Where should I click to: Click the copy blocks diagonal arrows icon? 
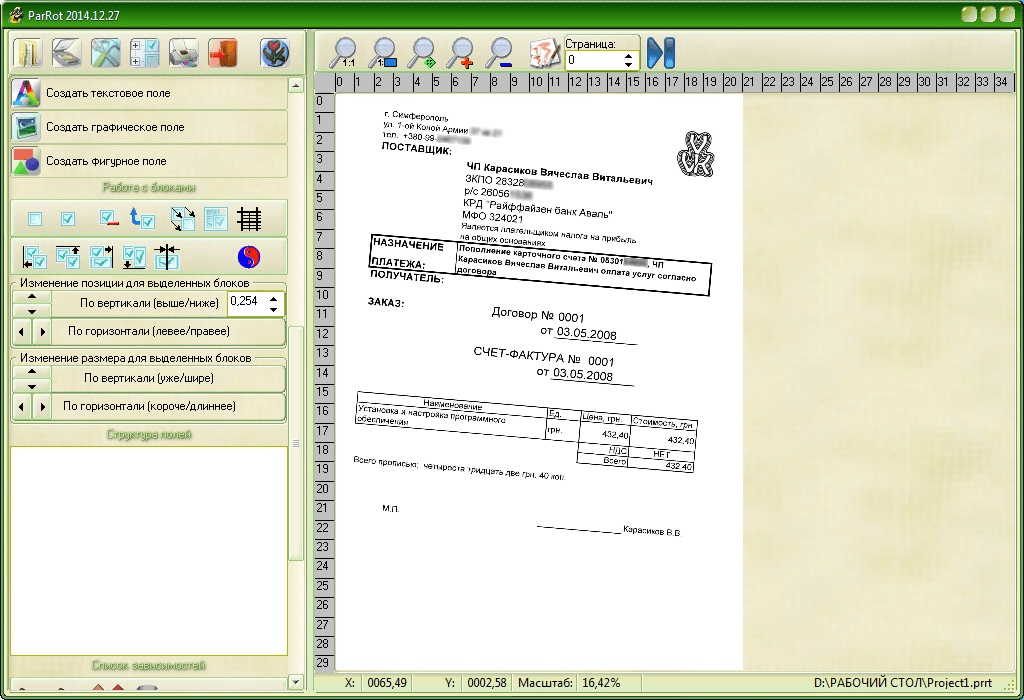tap(183, 219)
